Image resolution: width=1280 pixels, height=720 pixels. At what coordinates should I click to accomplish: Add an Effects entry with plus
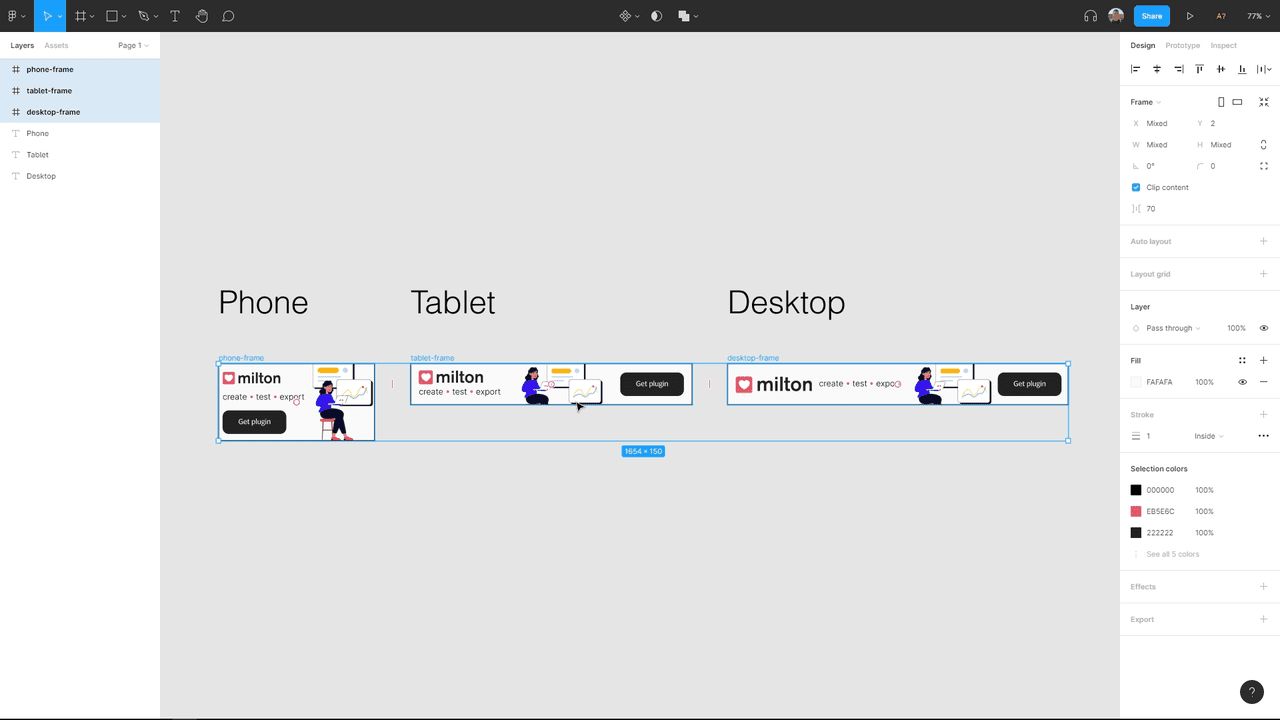1264,587
